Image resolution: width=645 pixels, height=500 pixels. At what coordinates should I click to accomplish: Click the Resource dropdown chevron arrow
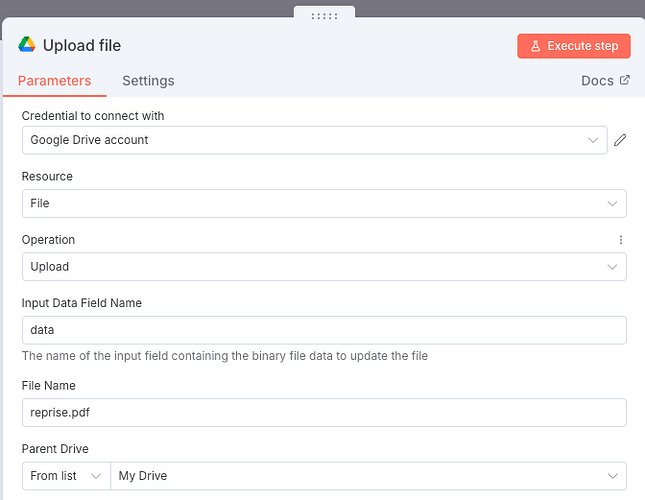[612, 203]
